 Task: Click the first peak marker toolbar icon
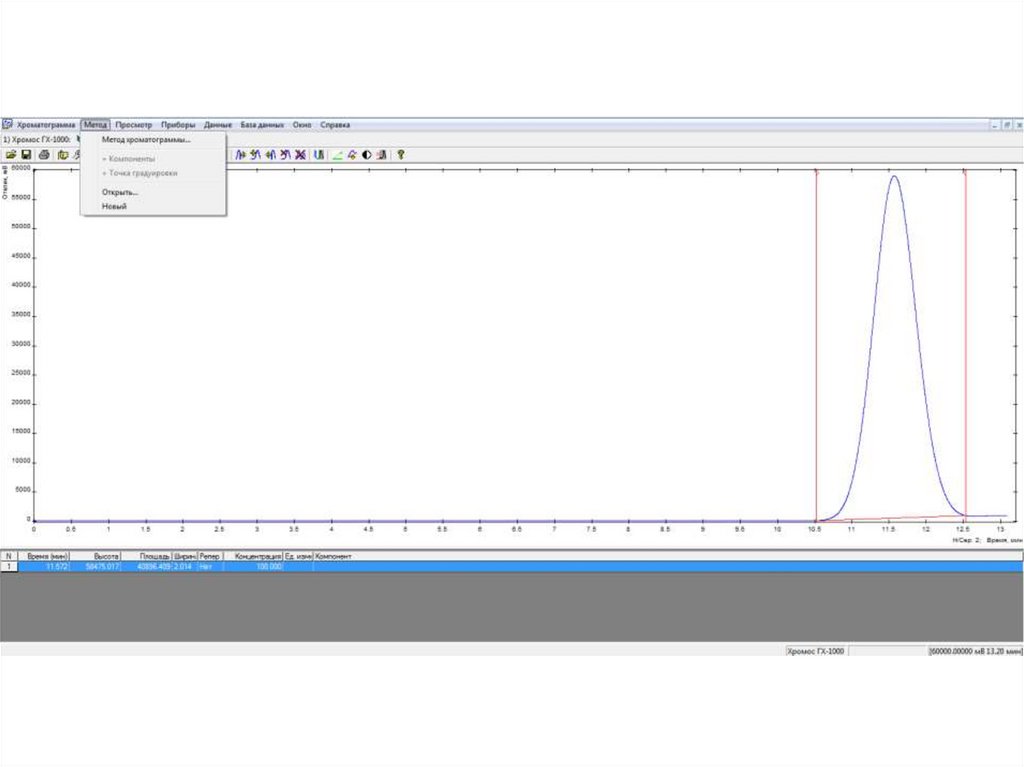[x=241, y=155]
